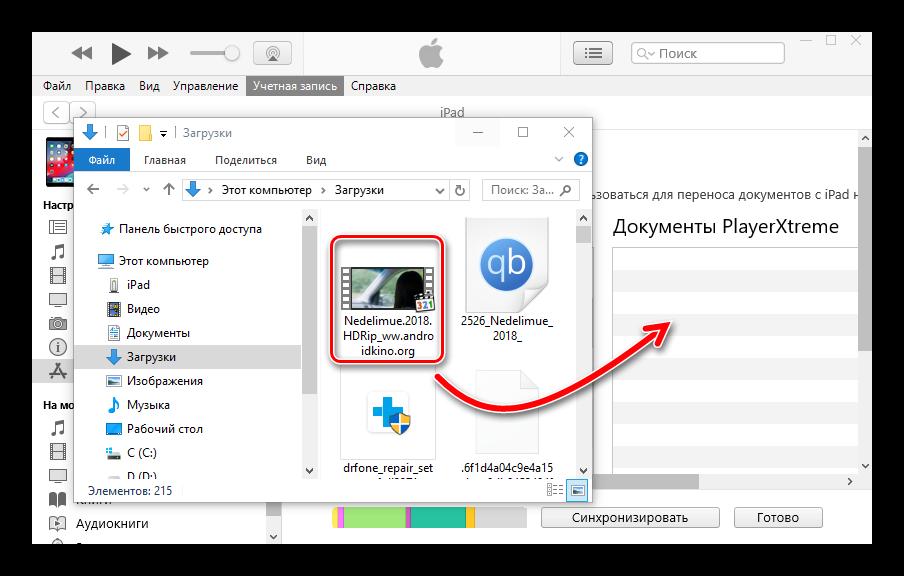Open the Управление menu in iTunes
This screenshot has width=904, height=576.
[205, 86]
